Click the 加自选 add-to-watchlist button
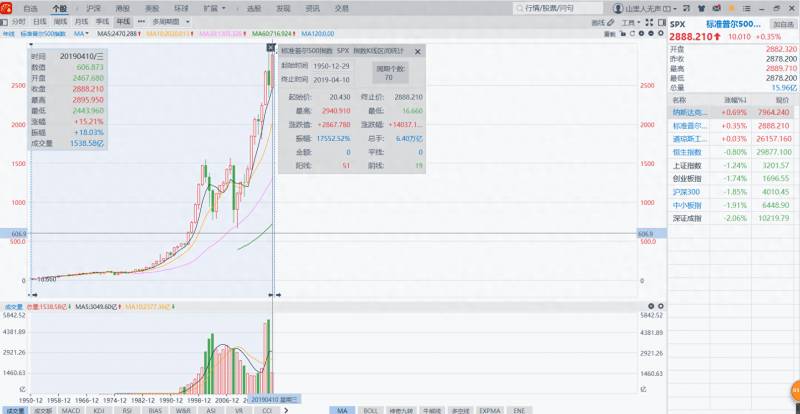Image resolution: width=800 pixels, height=414 pixels. pyautogui.click(x=784, y=24)
